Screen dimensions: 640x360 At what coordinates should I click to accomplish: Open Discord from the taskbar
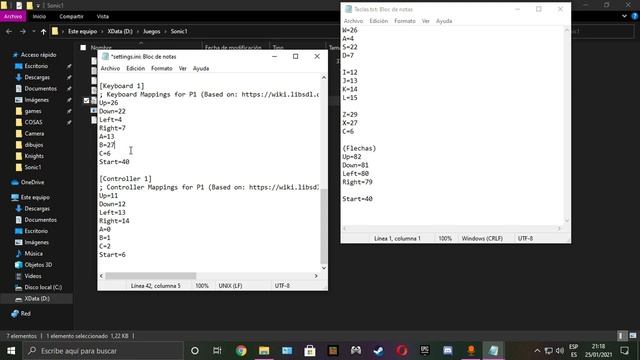coord(448,351)
